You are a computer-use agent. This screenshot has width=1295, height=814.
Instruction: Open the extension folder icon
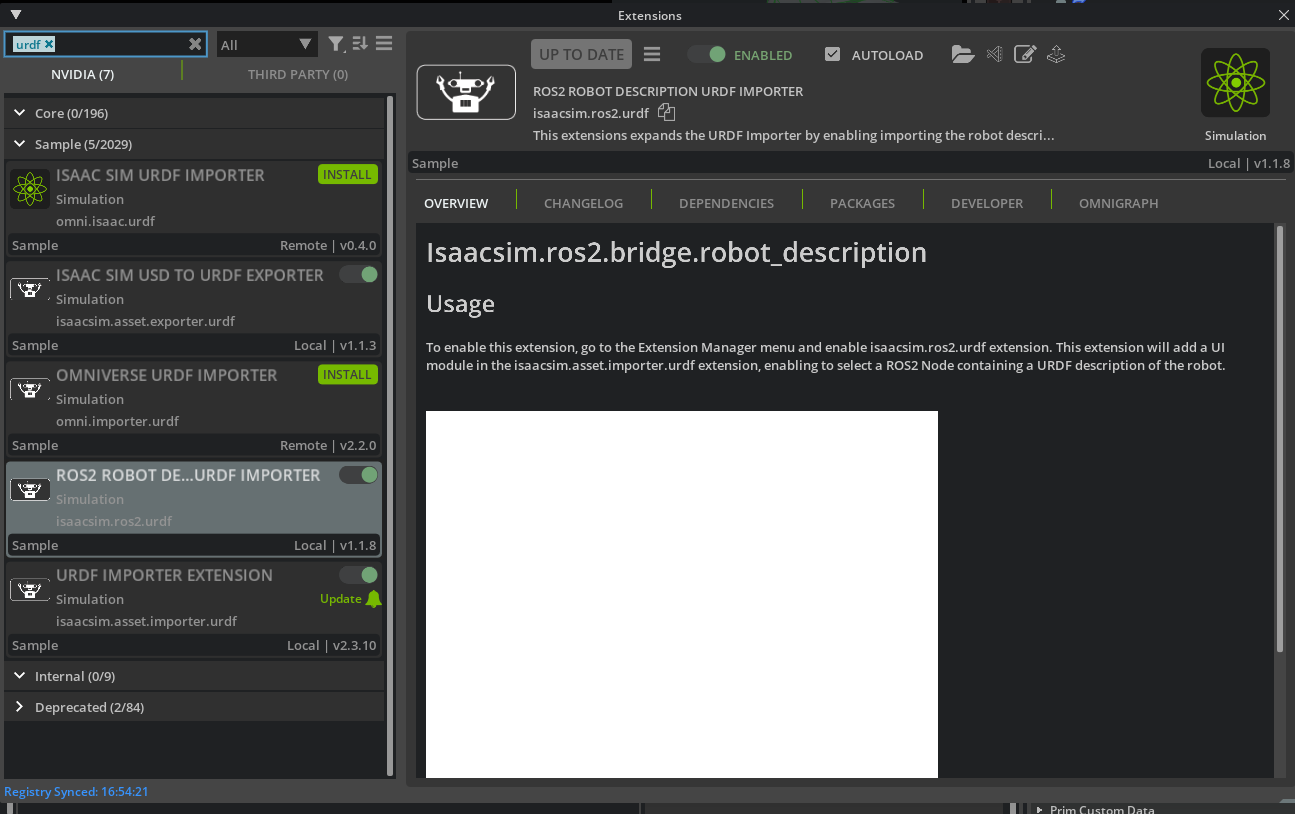[x=962, y=54]
